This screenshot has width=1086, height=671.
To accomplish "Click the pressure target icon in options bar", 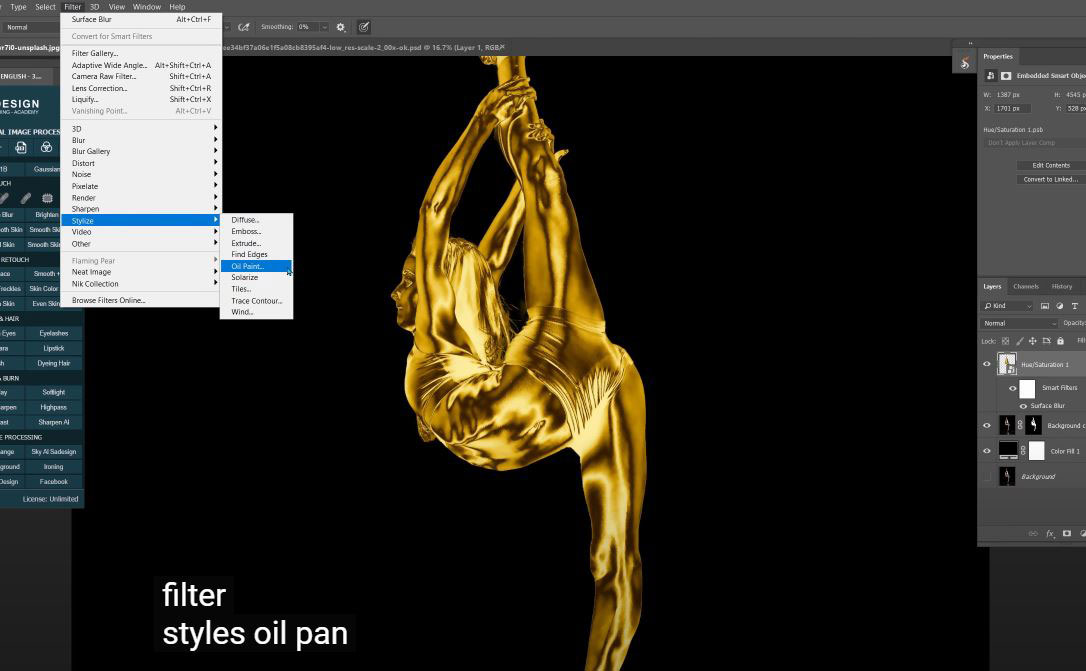I will [x=364, y=27].
